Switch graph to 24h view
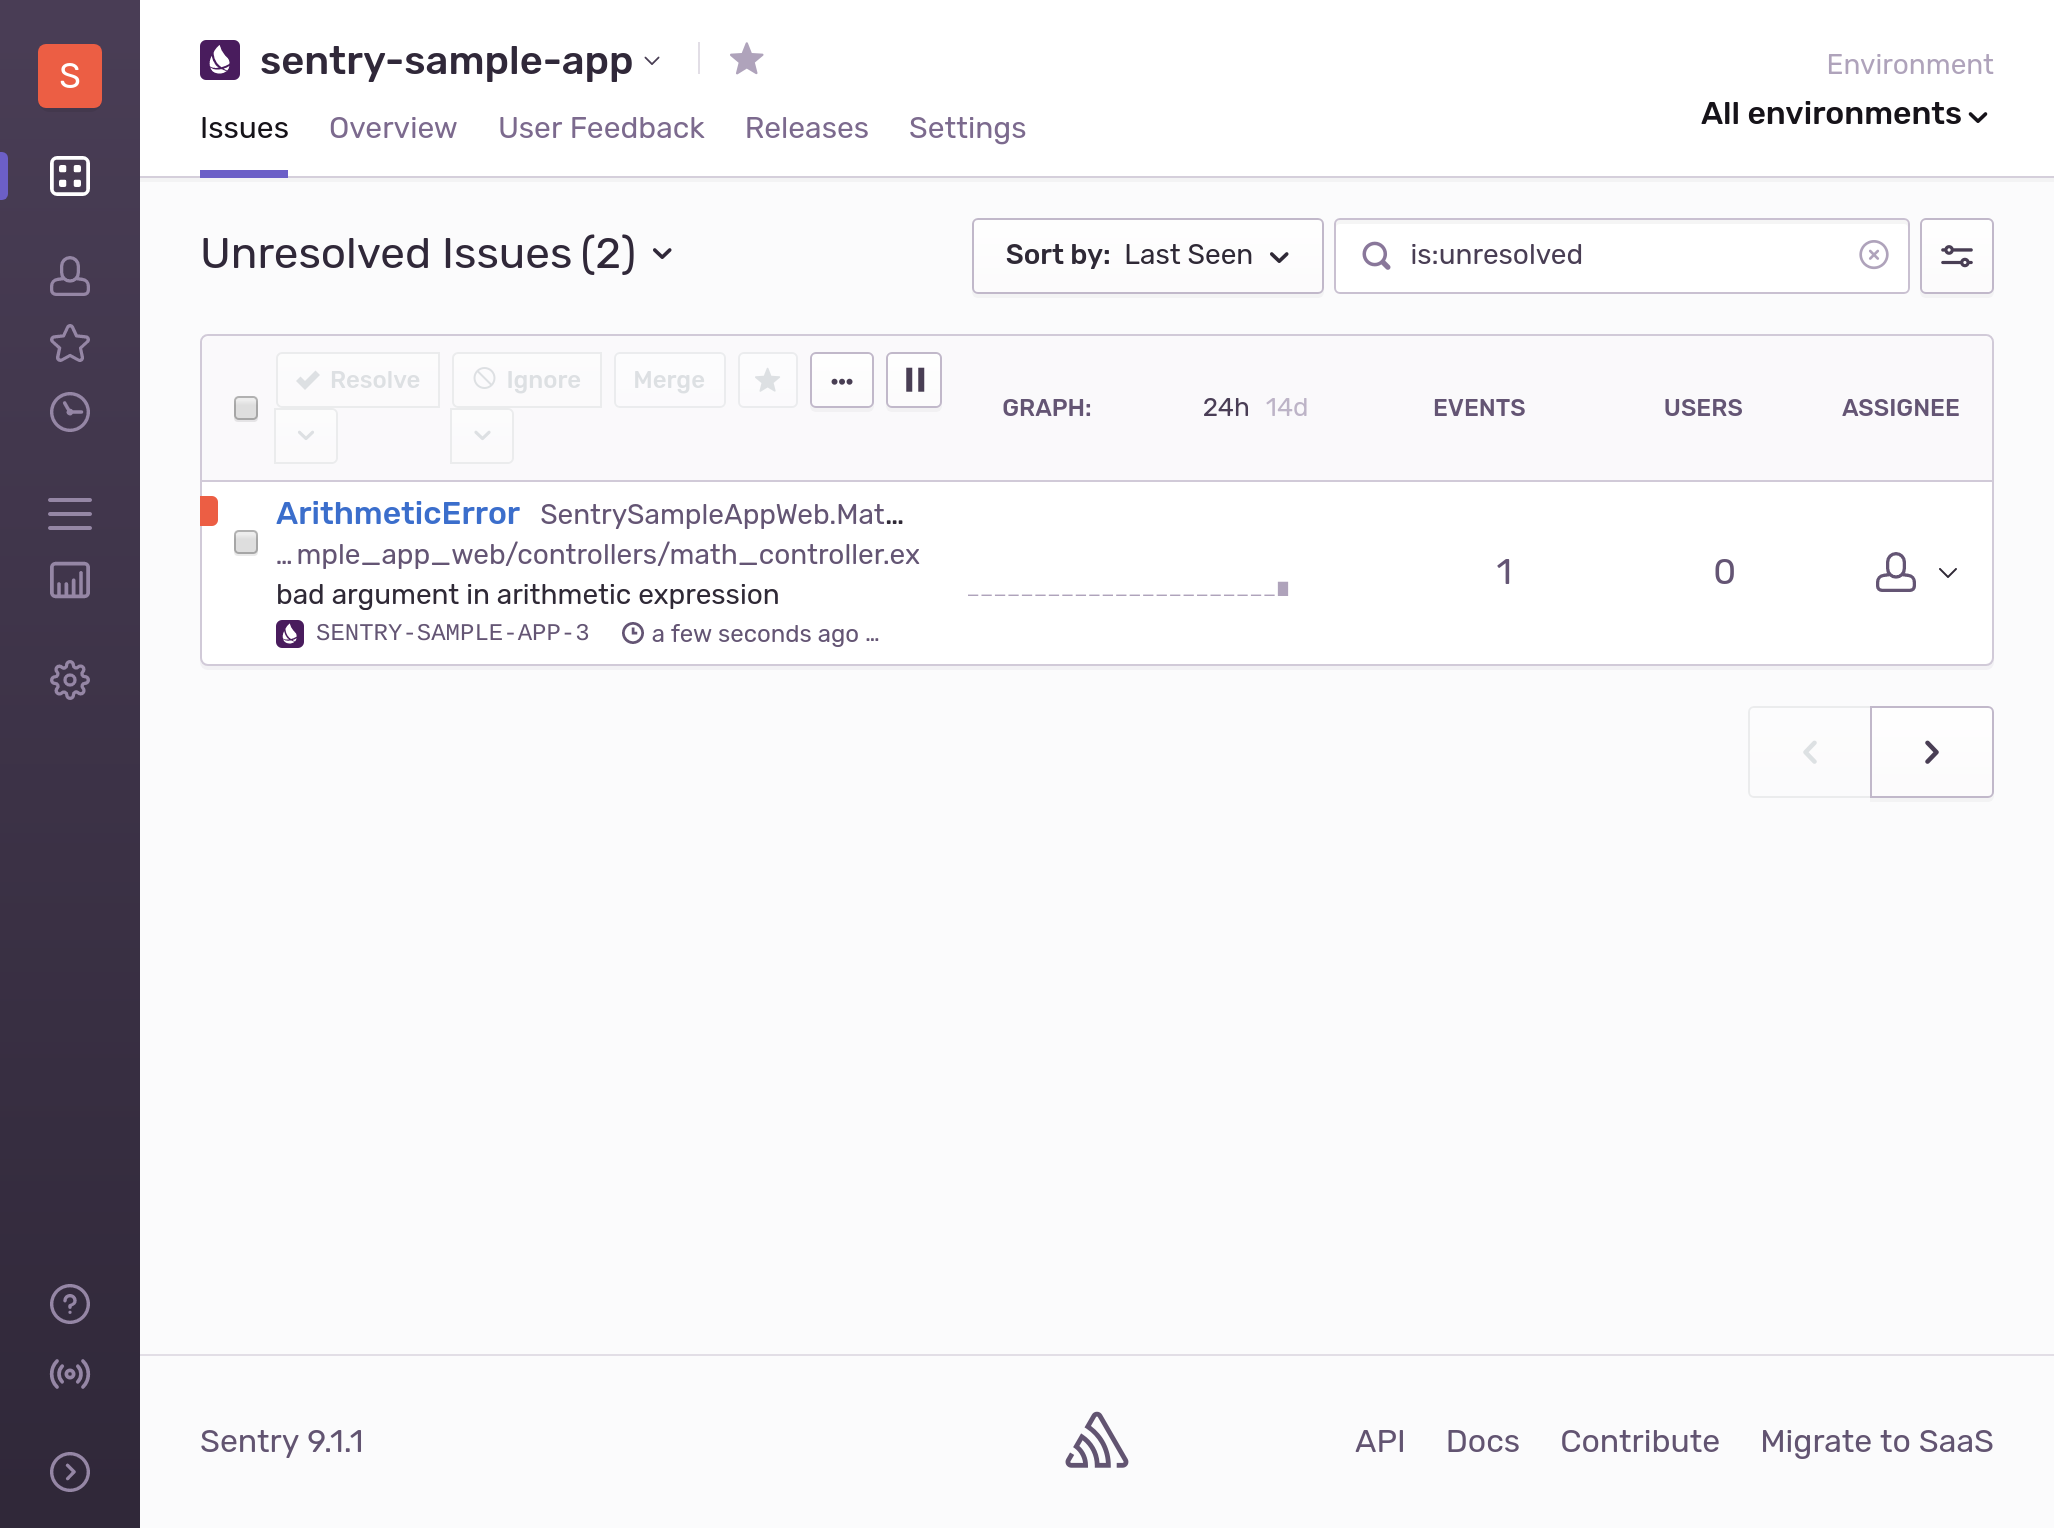This screenshot has height=1528, width=2054. point(1225,408)
